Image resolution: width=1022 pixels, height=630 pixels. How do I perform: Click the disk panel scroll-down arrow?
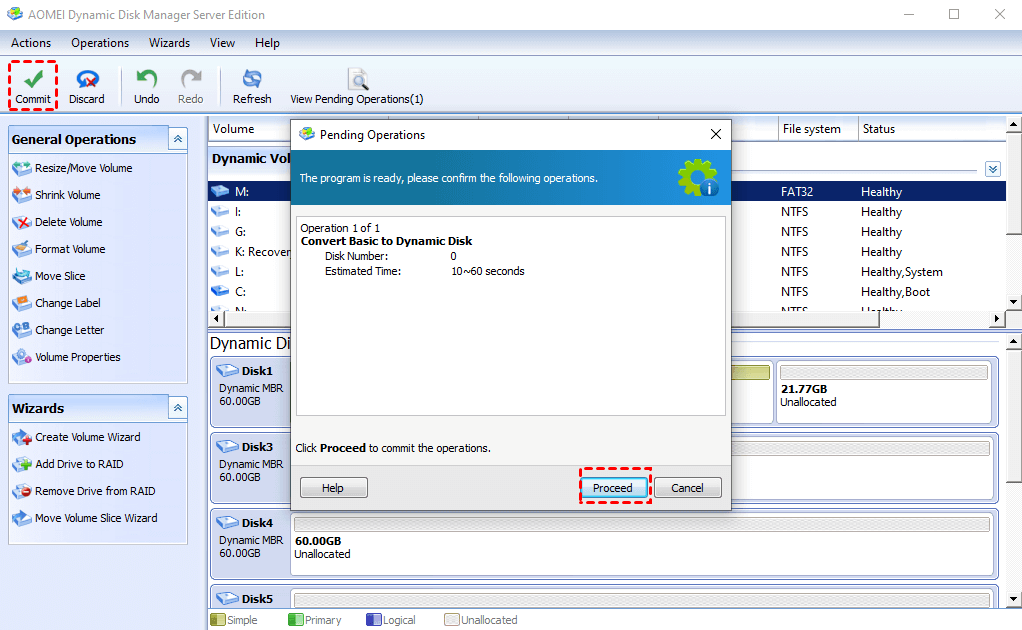pos(1014,599)
